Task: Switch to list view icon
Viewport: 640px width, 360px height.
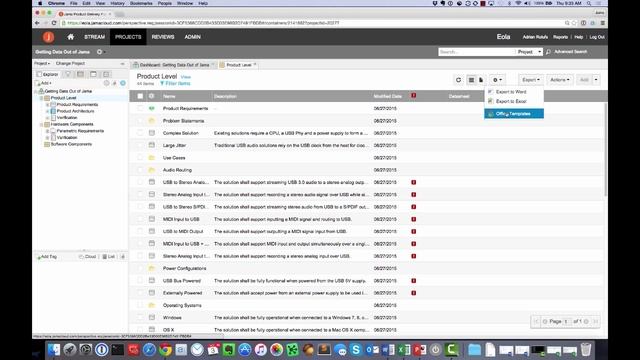Action: [471, 80]
